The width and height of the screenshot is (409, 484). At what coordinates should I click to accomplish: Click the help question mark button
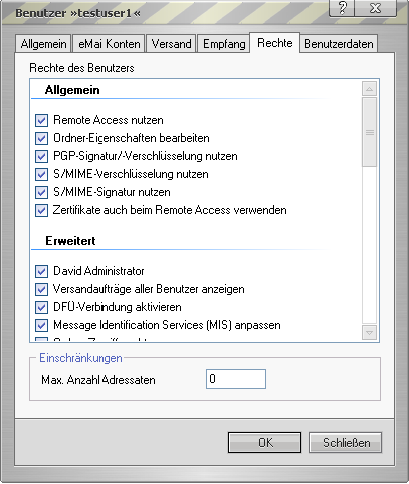point(342,8)
